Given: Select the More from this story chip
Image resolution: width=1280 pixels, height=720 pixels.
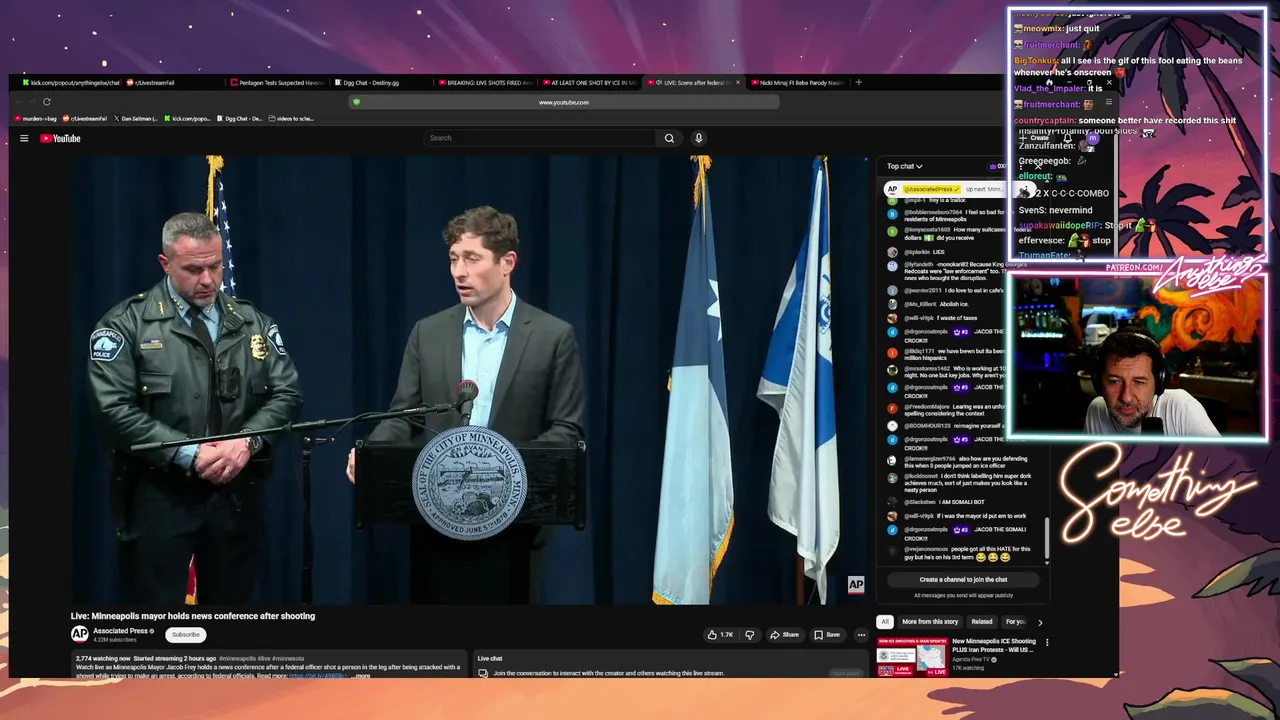Looking at the screenshot, I should click(930, 622).
